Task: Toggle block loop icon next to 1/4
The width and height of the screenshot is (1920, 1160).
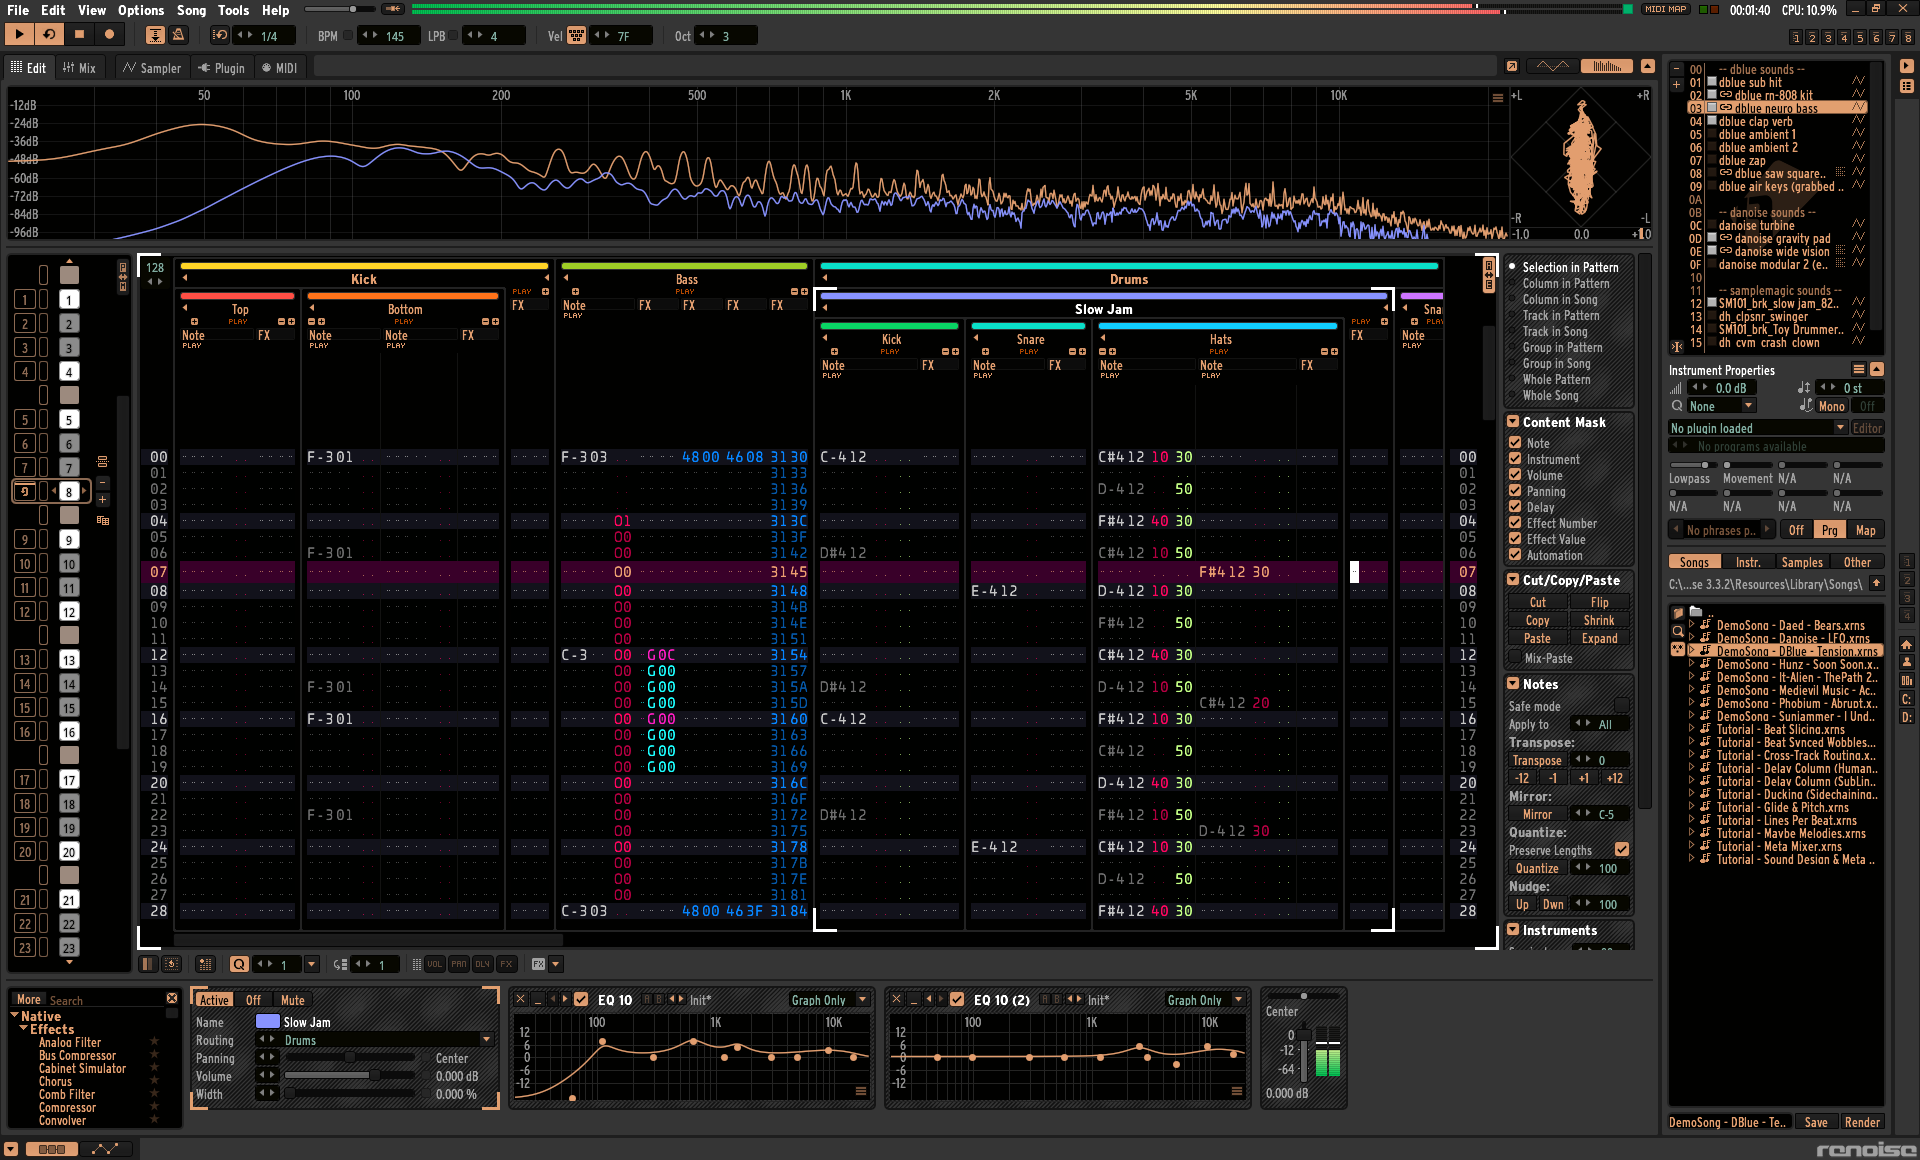Action: [x=220, y=35]
